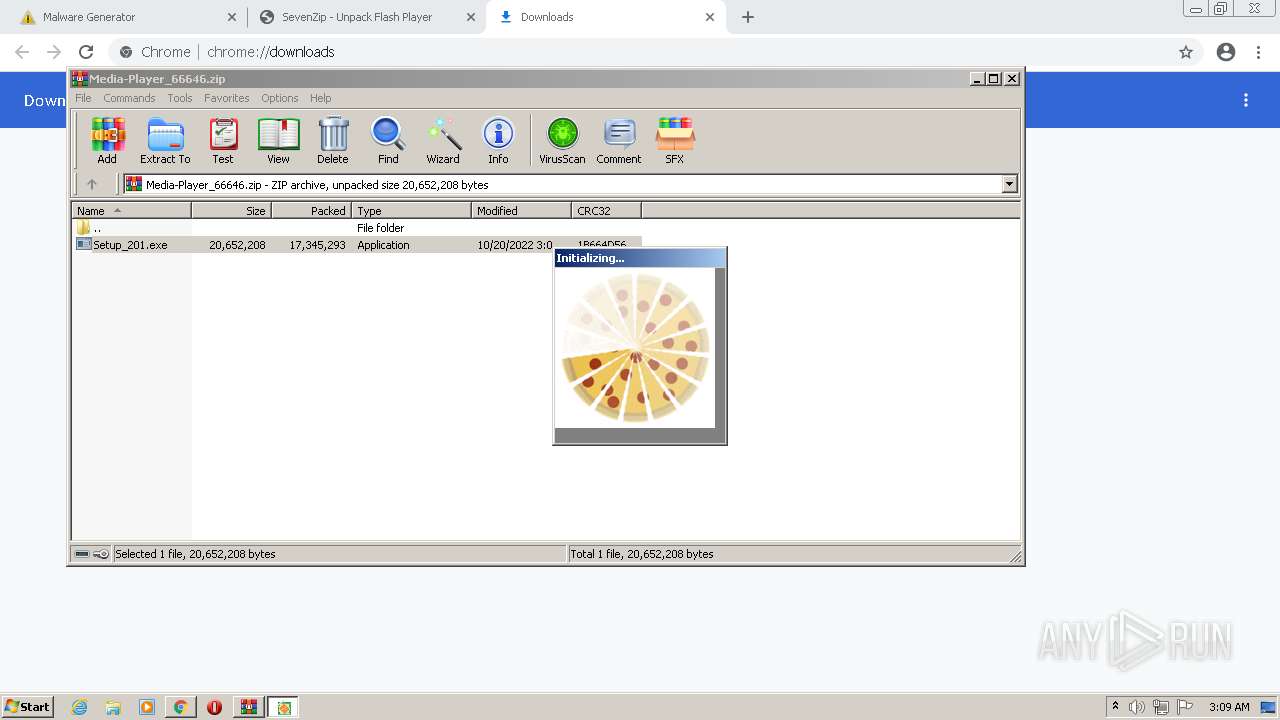The width and height of the screenshot is (1280, 720).
Task: Show hidden tray icons arrow
Action: [1115, 706]
